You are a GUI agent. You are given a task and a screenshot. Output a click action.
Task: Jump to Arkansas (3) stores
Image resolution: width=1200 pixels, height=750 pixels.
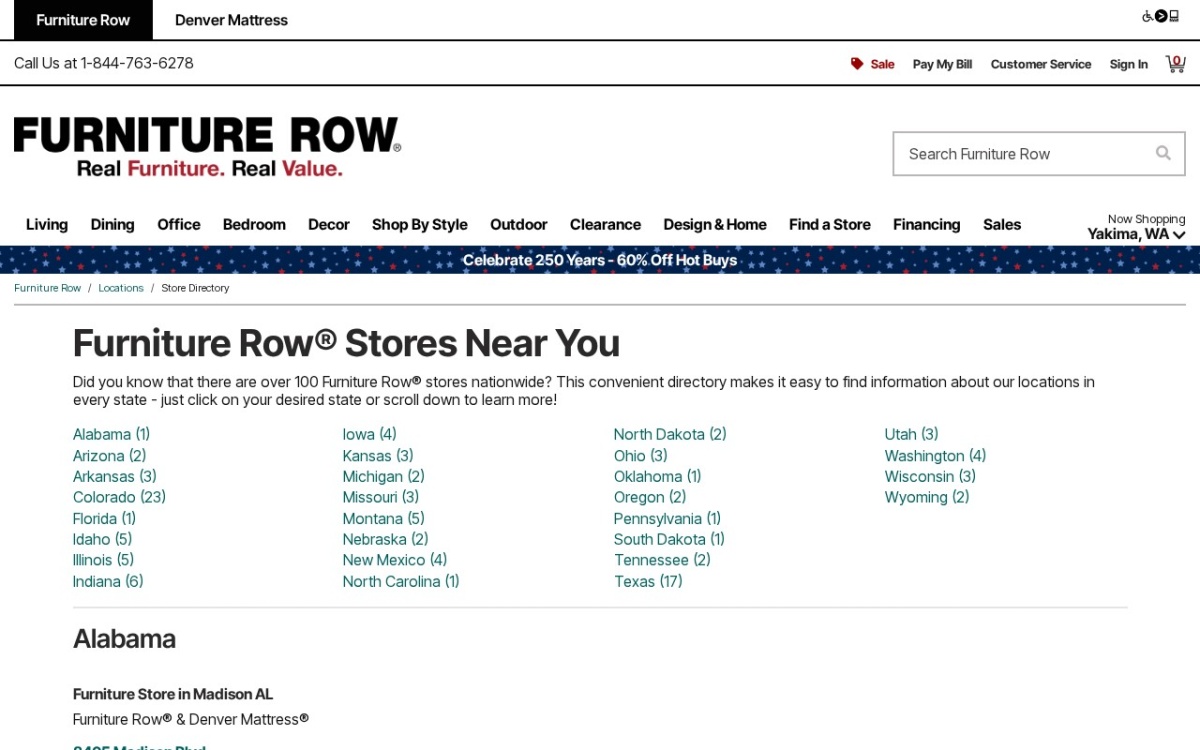tap(115, 476)
